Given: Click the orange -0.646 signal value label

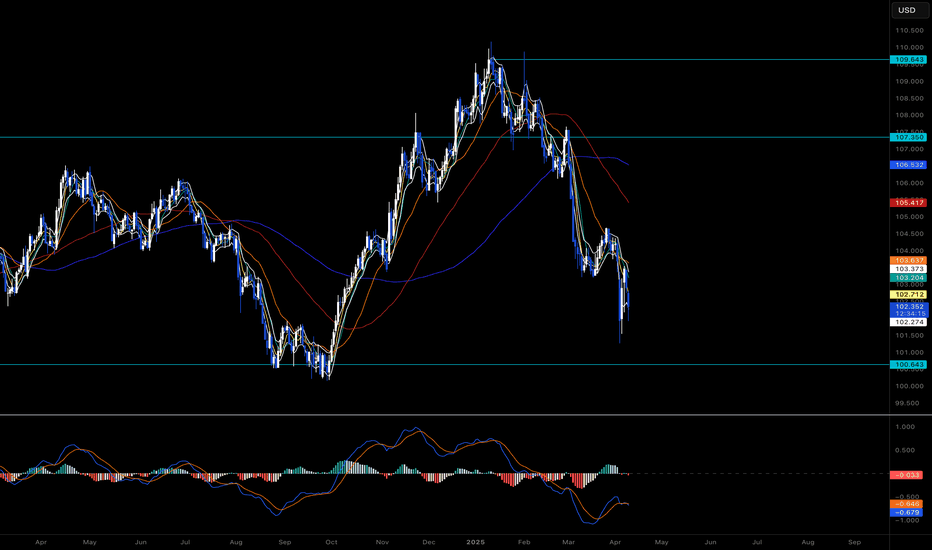Looking at the screenshot, I should [906, 504].
